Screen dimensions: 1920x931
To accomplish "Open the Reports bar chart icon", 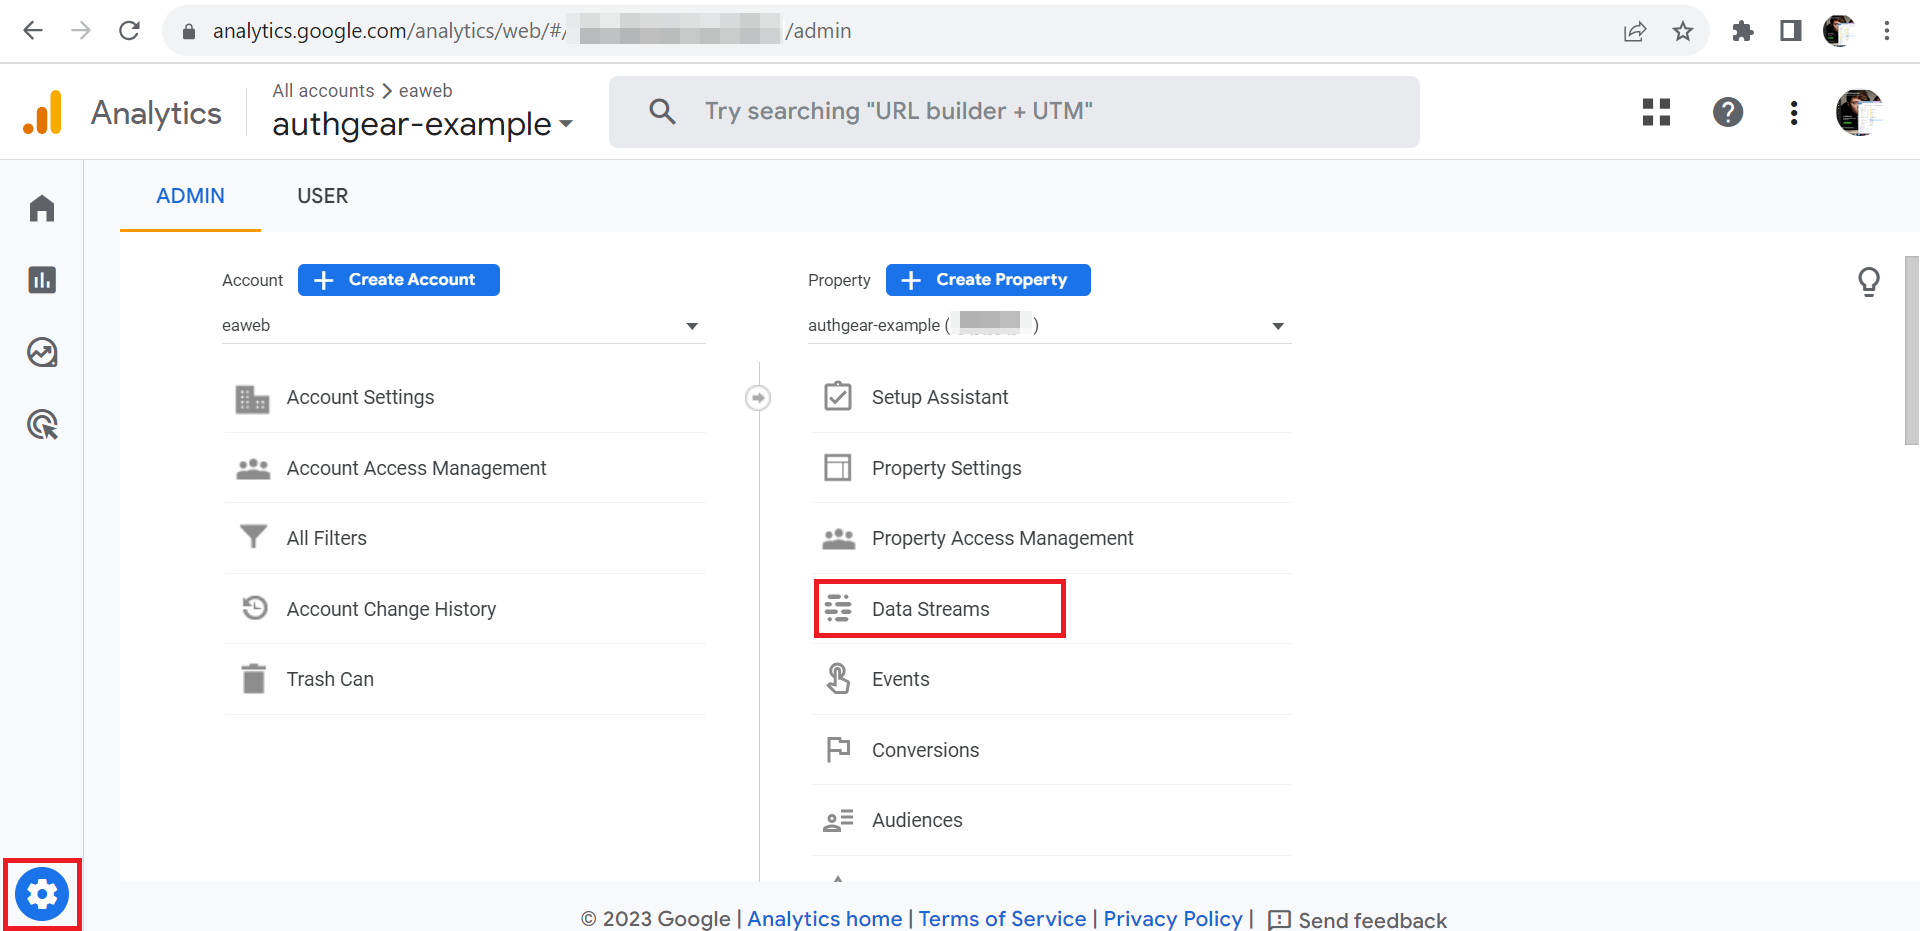I will click(x=42, y=280).
